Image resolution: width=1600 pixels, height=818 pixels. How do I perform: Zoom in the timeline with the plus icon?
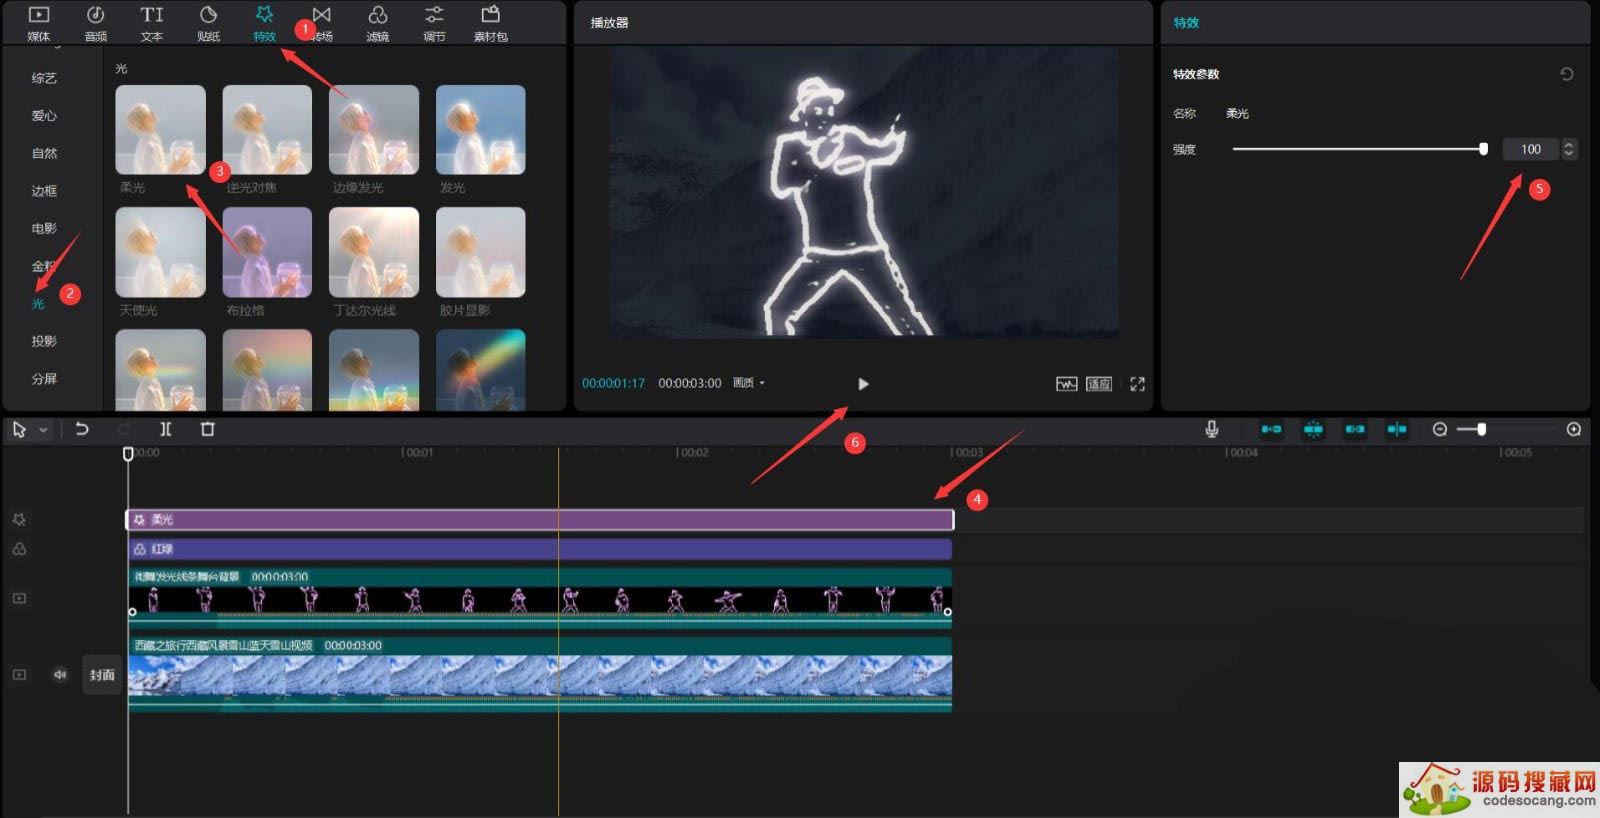pos(1573,429)
